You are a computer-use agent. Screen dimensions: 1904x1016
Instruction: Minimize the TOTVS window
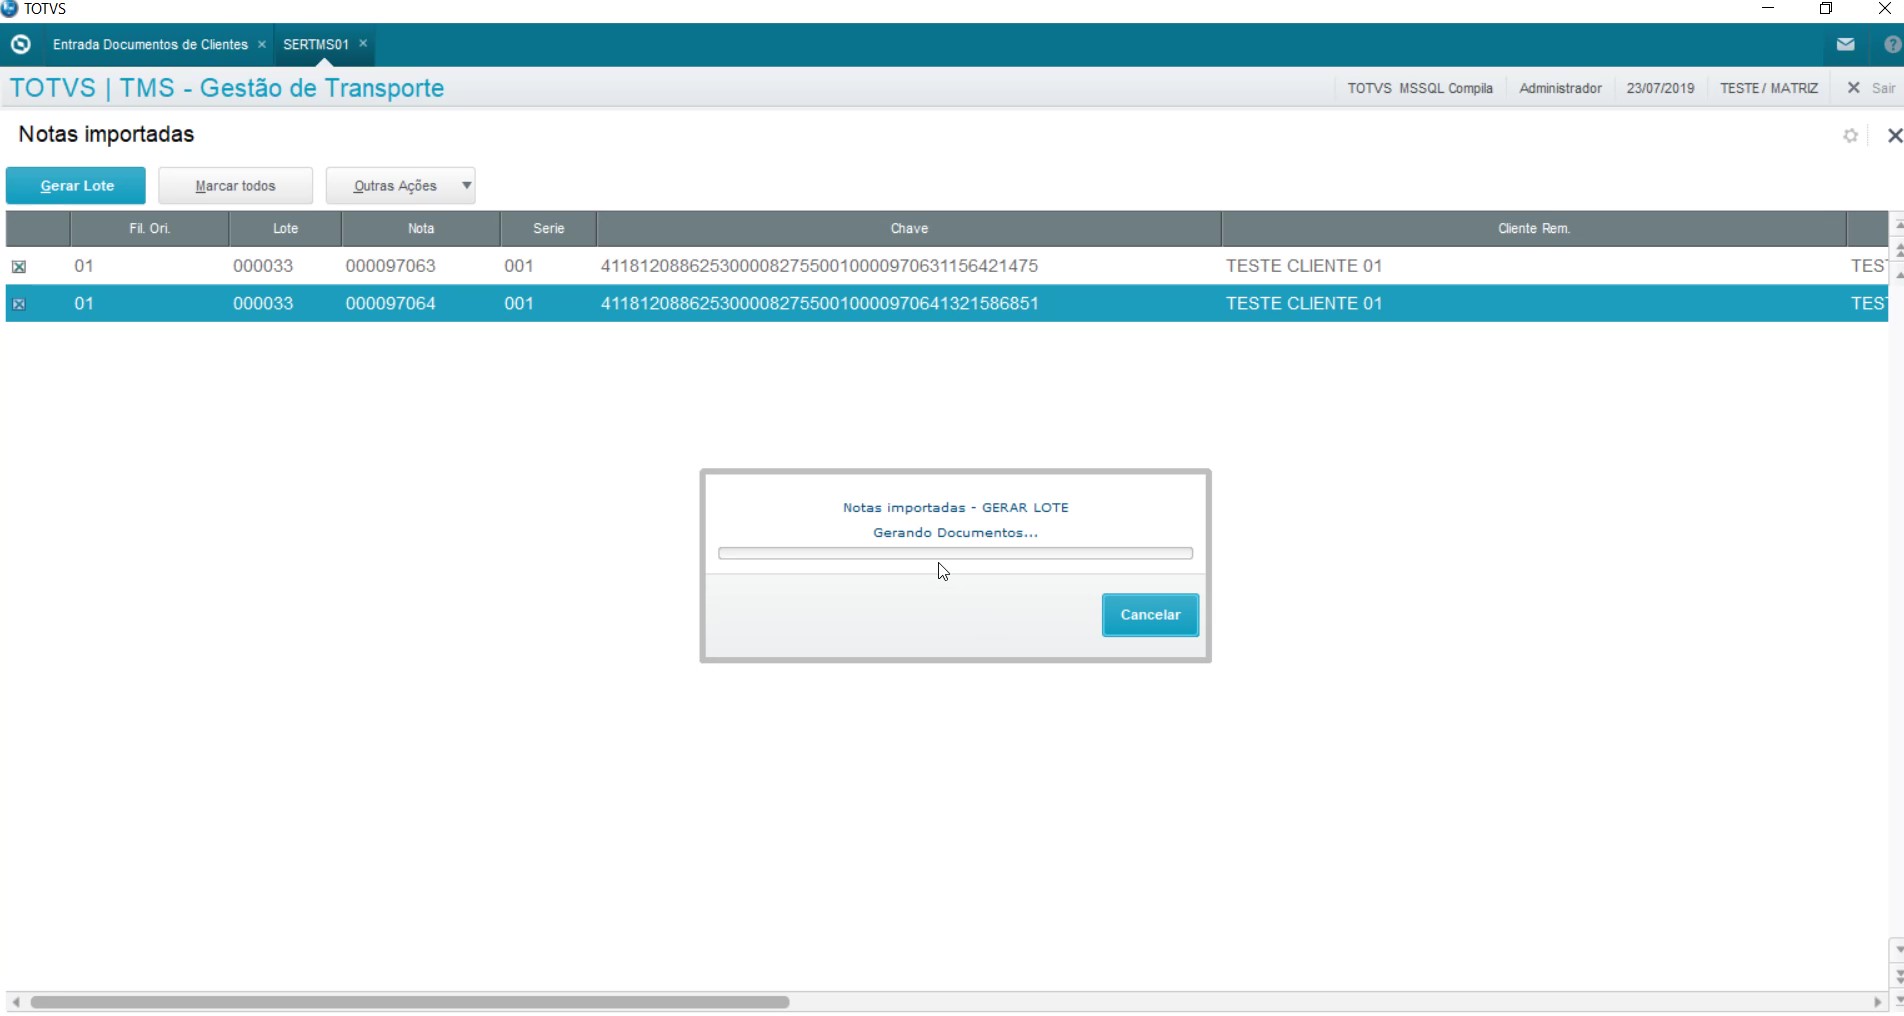(1768, 9)
